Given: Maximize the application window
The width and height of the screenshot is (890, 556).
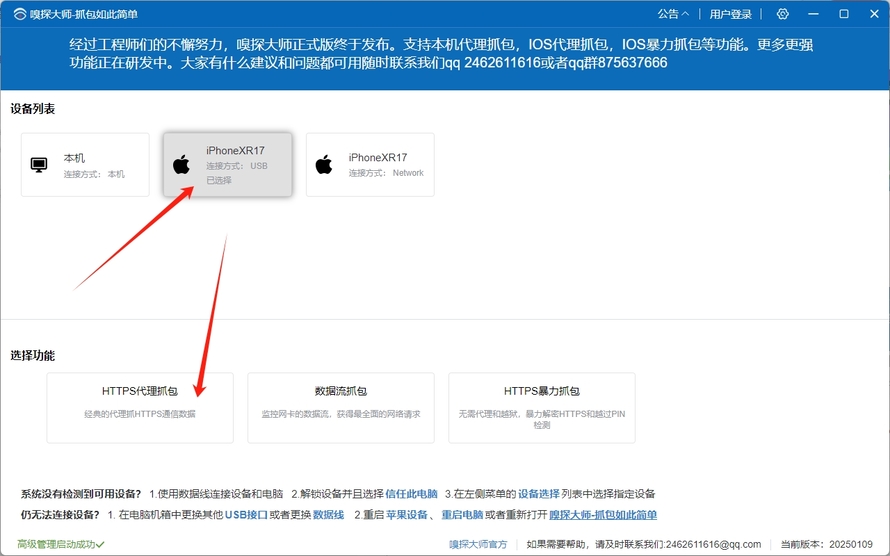Looking at the screenshot, I should pyautogui.click(x=844, y=14).
